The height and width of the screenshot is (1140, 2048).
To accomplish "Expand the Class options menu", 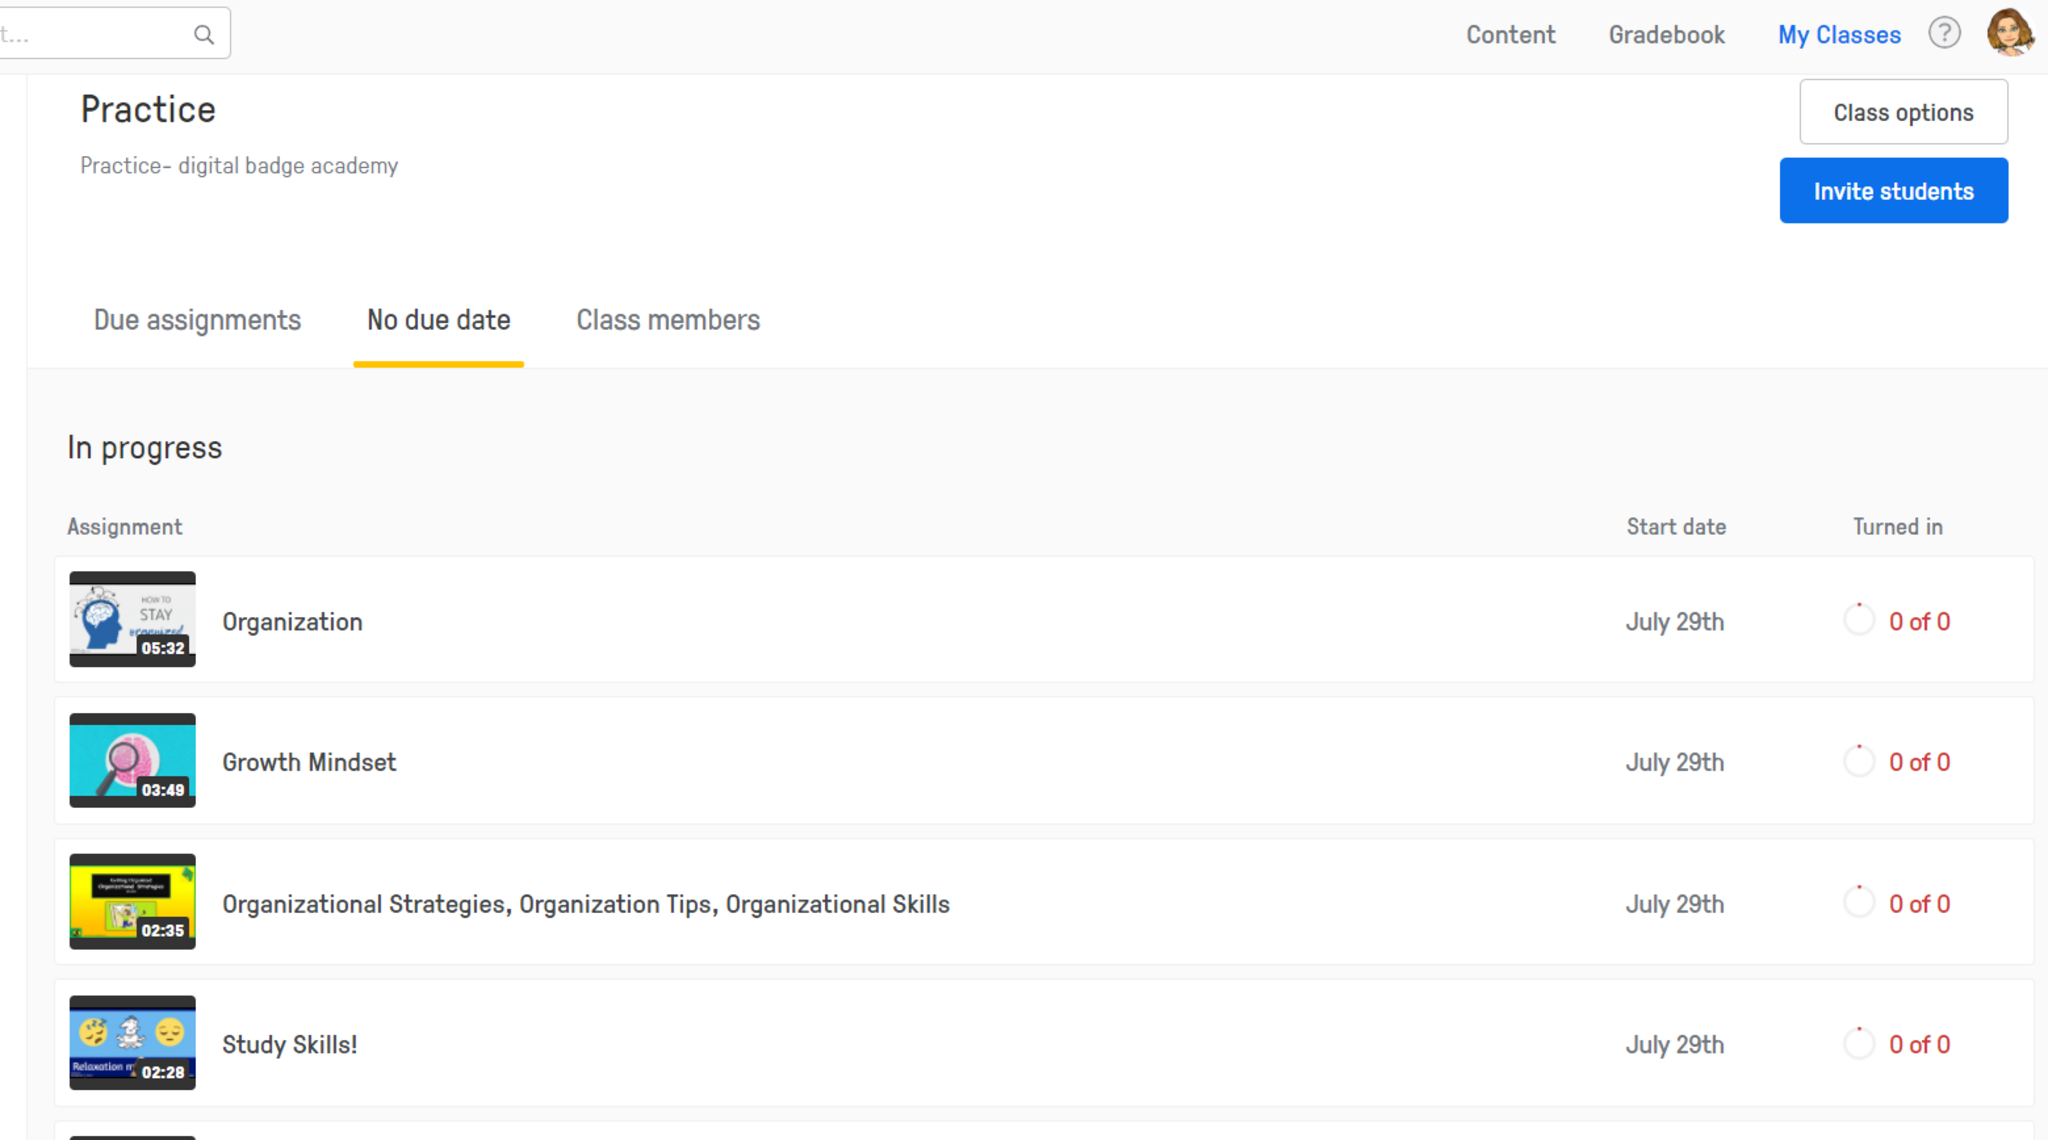I will coord(1903,112).
